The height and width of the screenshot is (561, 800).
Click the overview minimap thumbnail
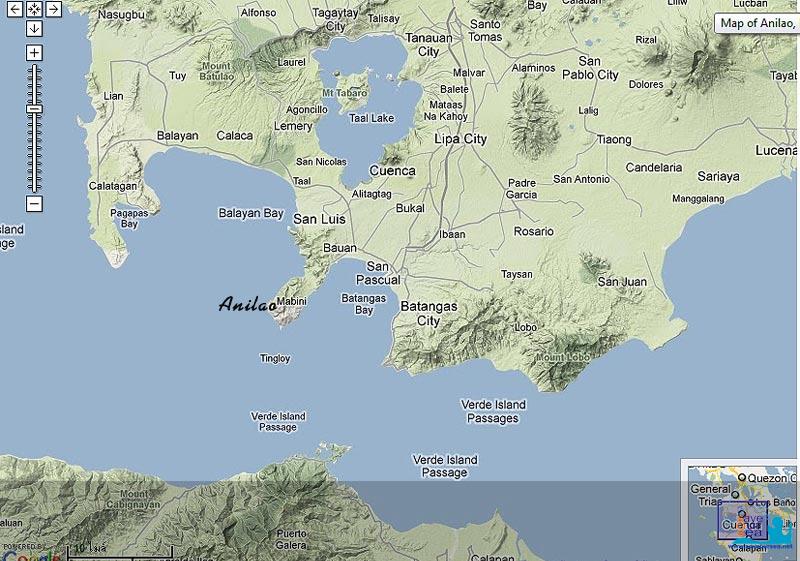(741, 510)
